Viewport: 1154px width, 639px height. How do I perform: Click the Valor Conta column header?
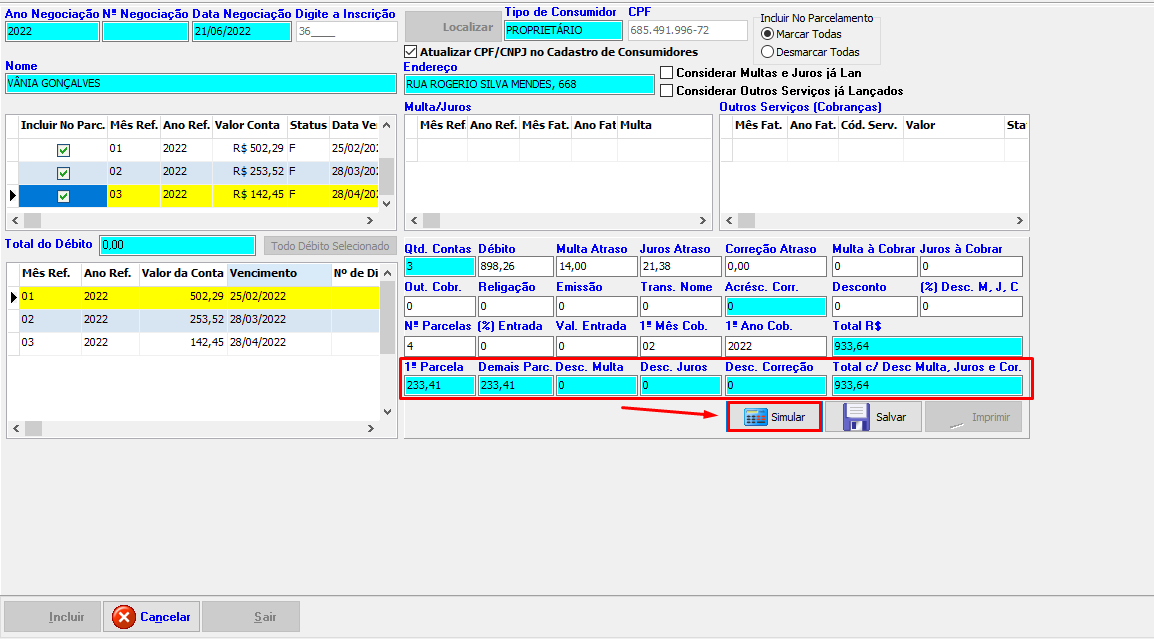(x=247, y=125)
